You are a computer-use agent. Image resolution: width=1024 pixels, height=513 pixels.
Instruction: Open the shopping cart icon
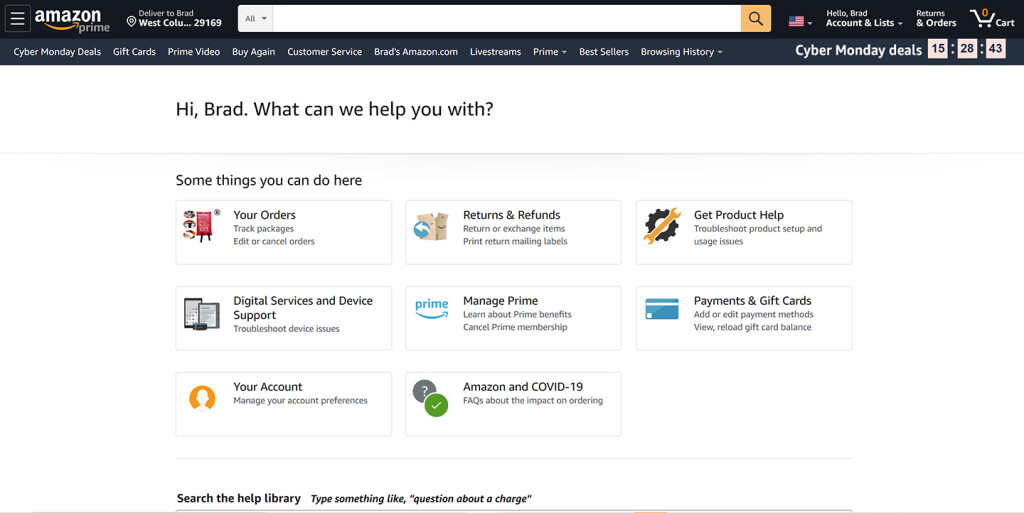[x=992, y=18]
